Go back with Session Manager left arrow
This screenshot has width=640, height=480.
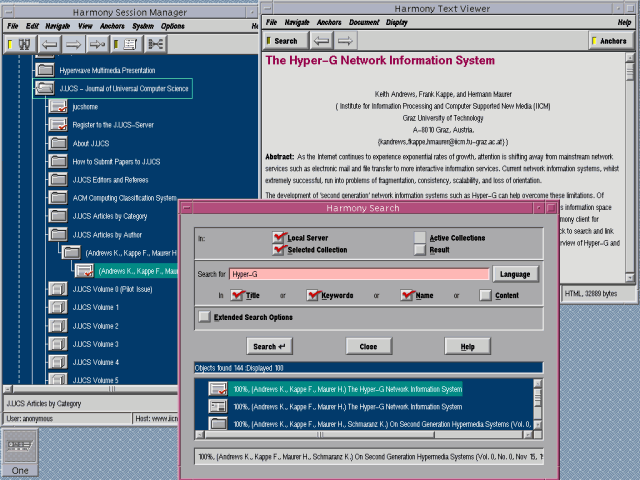(x=49, y=44)
